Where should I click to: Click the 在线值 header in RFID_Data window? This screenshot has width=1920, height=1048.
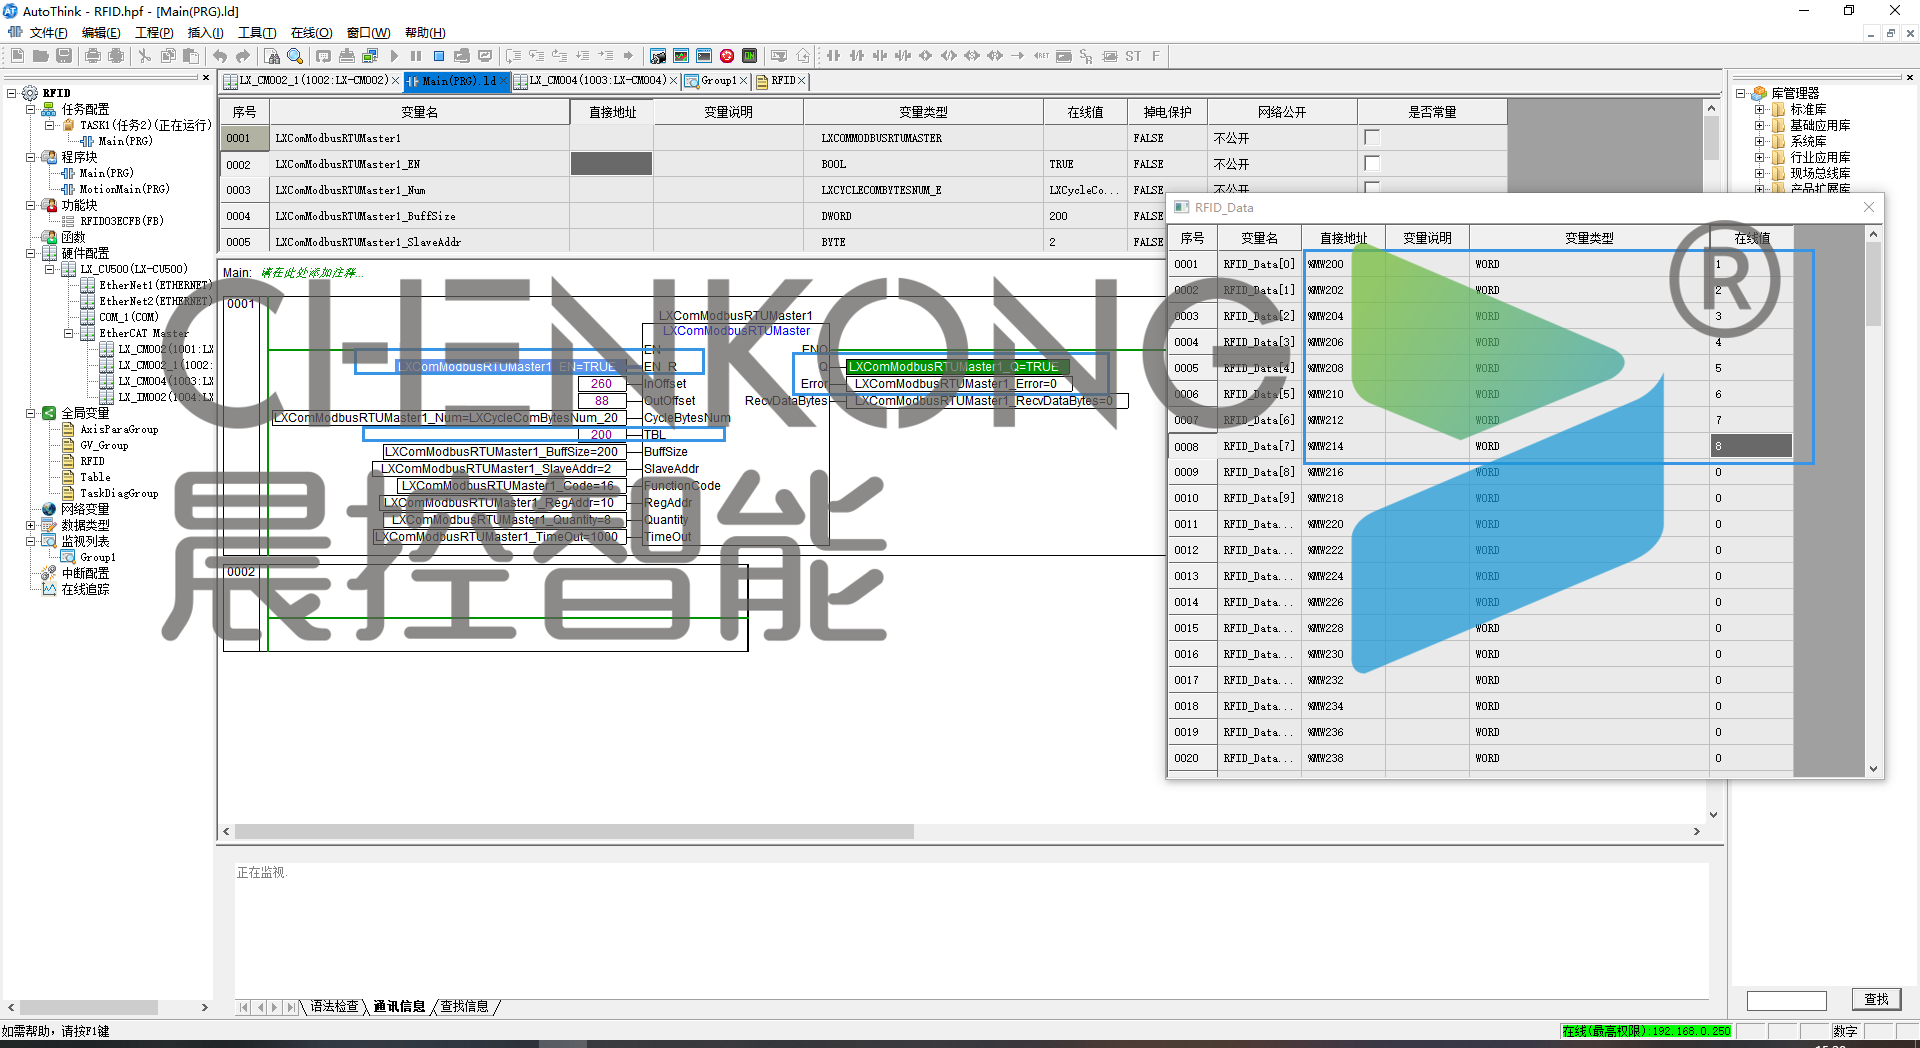click(1752, 238)
